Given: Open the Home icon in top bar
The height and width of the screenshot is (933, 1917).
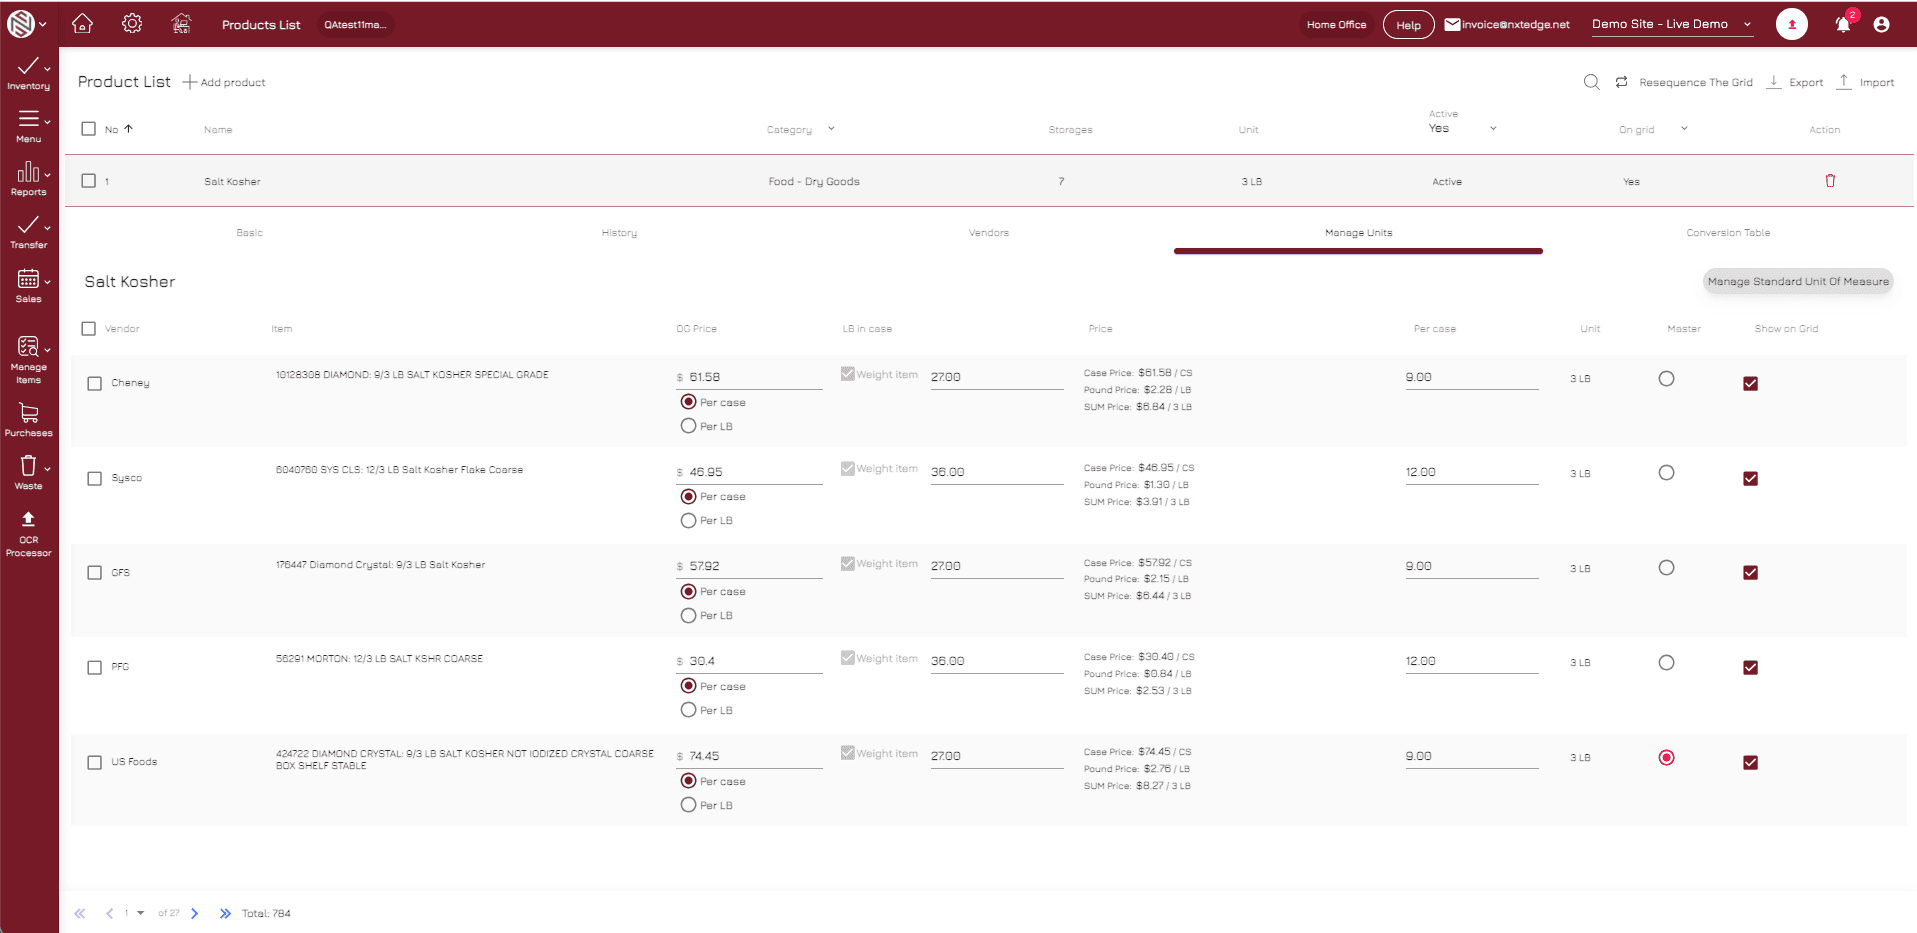Looking at the screenshot, I should coord(83,24).
